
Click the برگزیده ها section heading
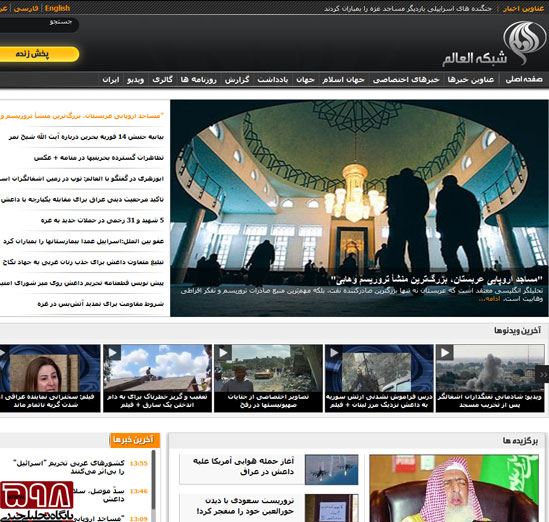coord(520,441)
